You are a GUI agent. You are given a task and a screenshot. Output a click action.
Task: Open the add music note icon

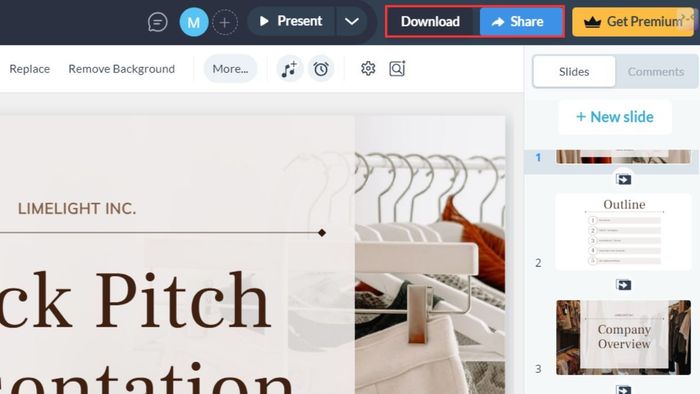(289, 69)
